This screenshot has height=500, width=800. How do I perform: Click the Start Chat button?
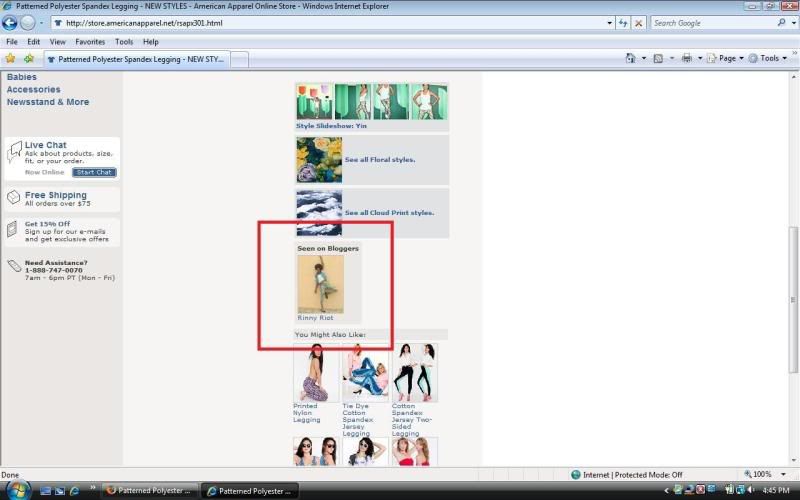point(94,172)
